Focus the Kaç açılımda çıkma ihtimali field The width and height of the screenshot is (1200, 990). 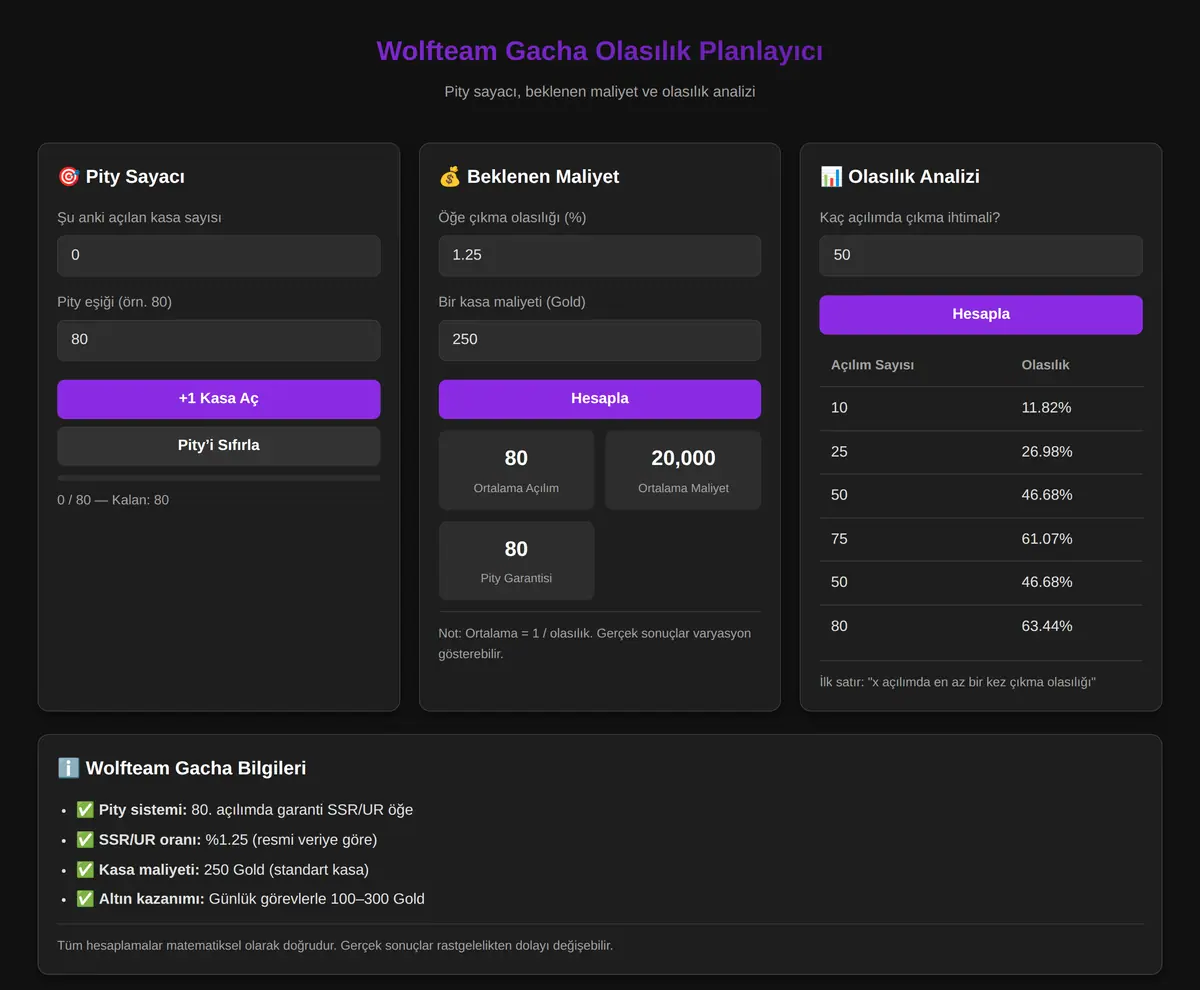(981, 255)
